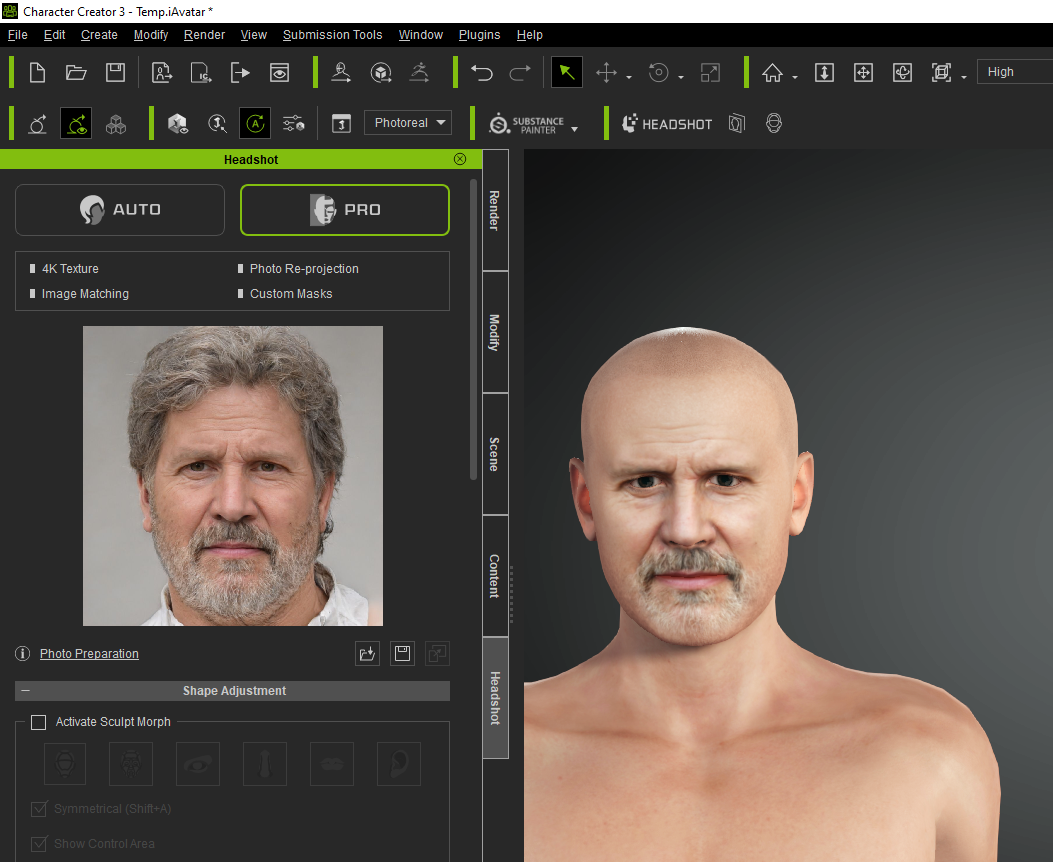Select the AUTO headshot mode button
The image size is (1053, 862).
tap(120, 210)
